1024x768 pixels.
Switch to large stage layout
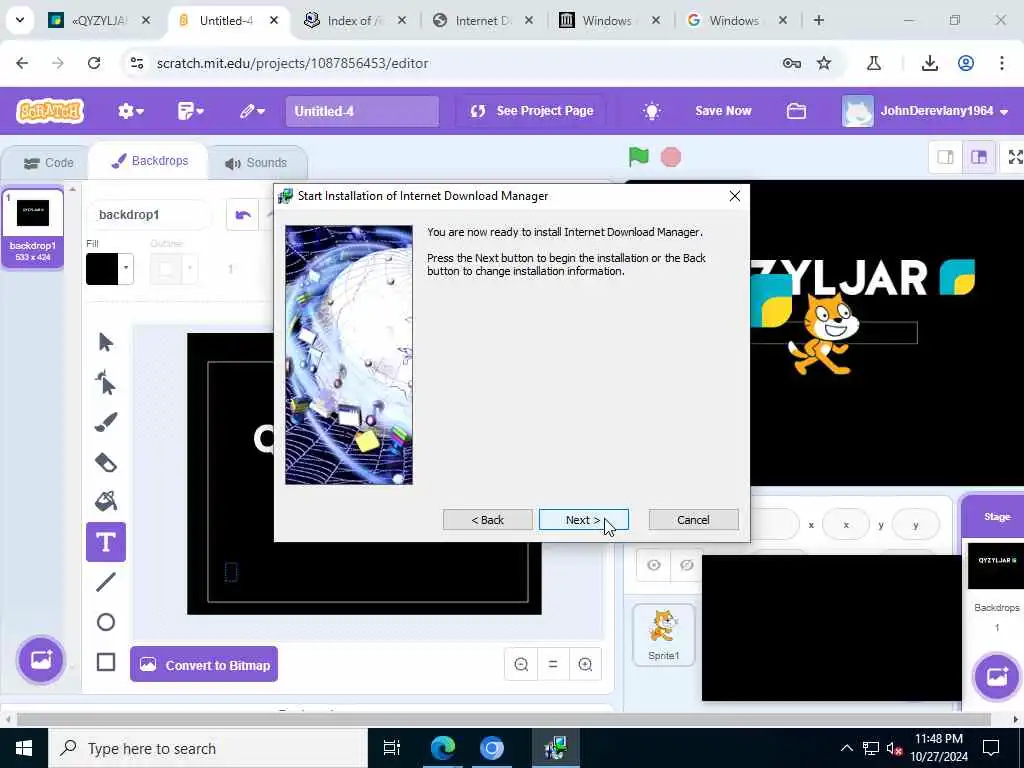(x=978, y=157)
